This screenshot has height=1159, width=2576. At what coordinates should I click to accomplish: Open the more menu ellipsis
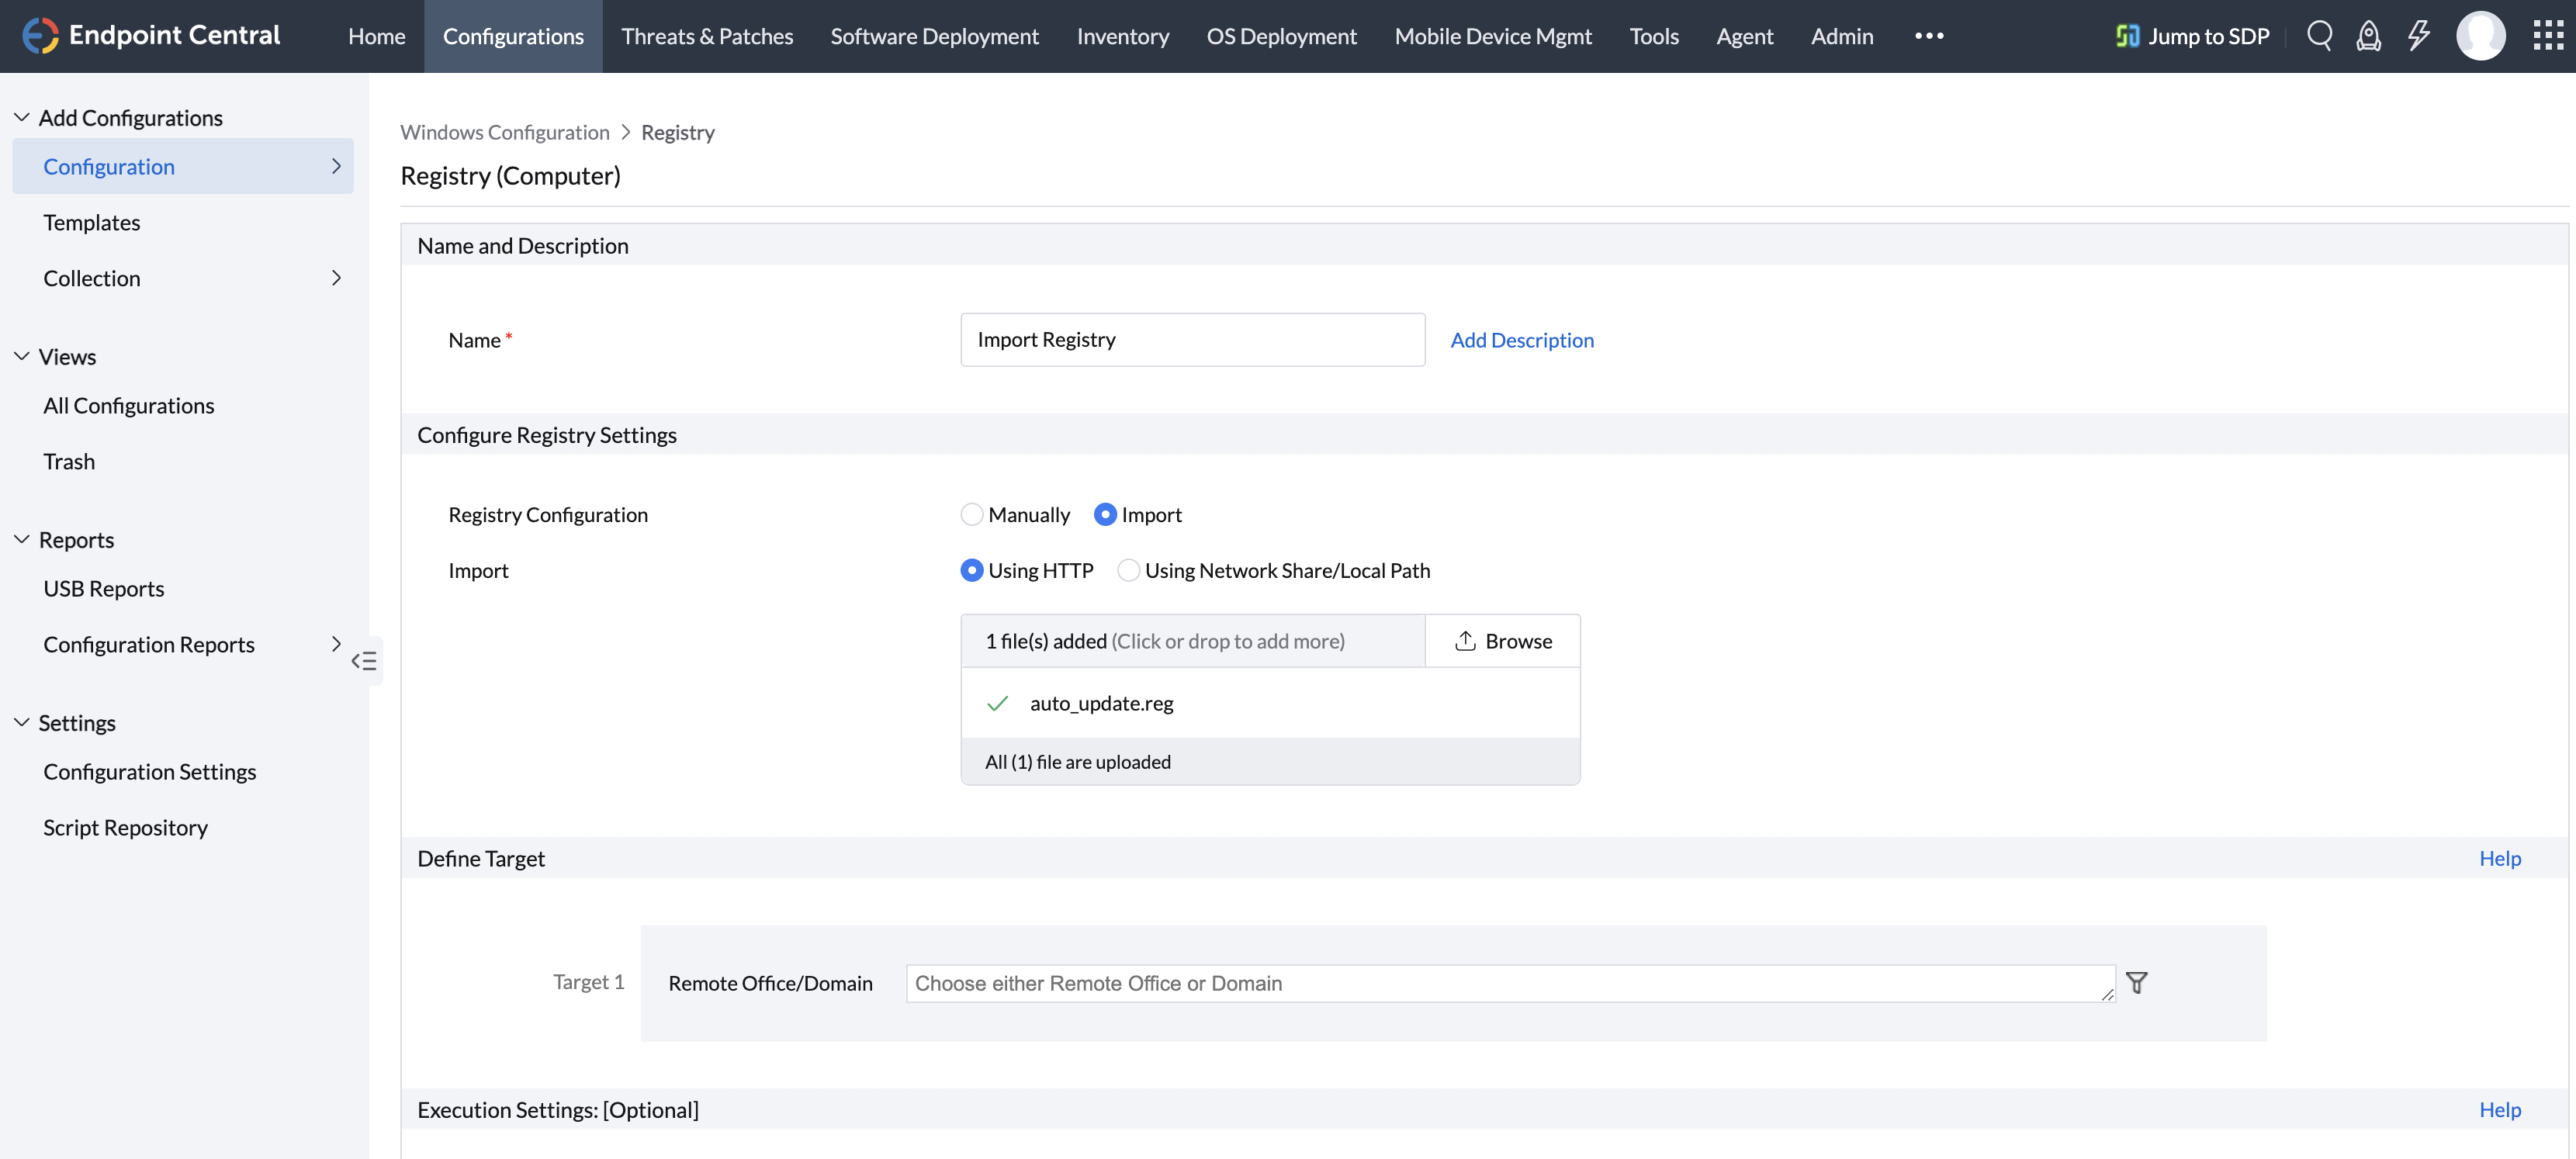1929,36
